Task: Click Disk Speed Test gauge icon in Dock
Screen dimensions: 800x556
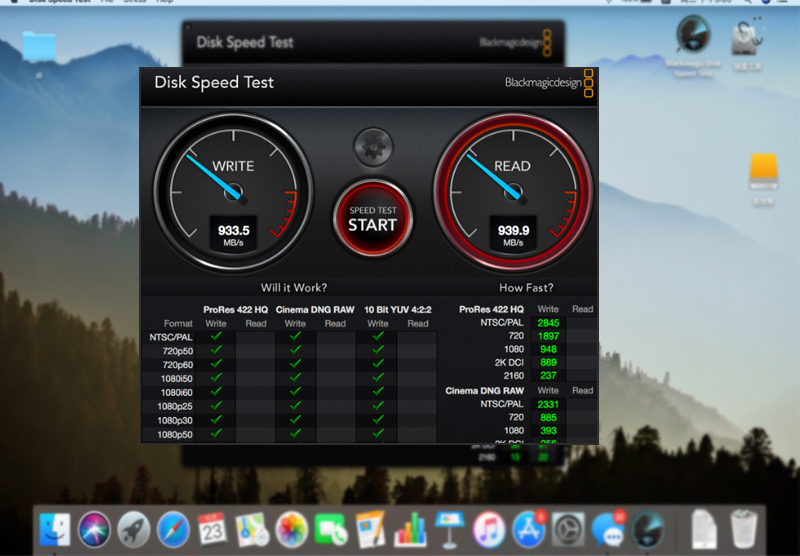Action: 647,529
